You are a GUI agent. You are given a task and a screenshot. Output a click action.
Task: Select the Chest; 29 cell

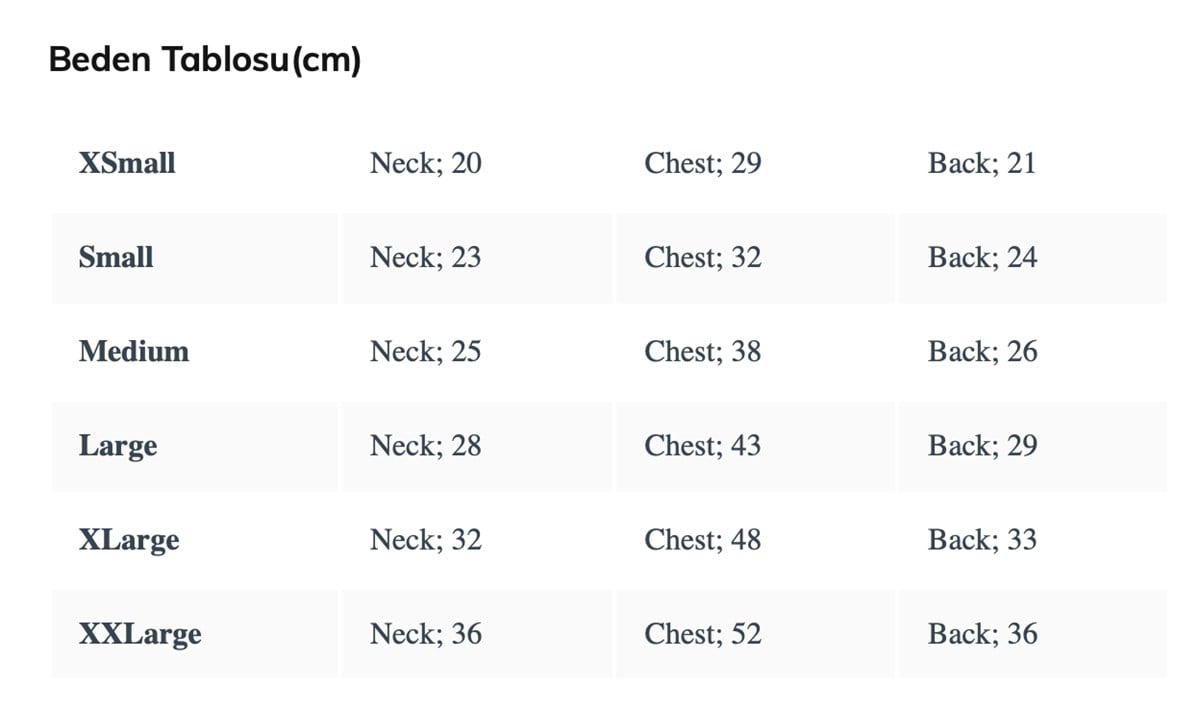point(702,163)
